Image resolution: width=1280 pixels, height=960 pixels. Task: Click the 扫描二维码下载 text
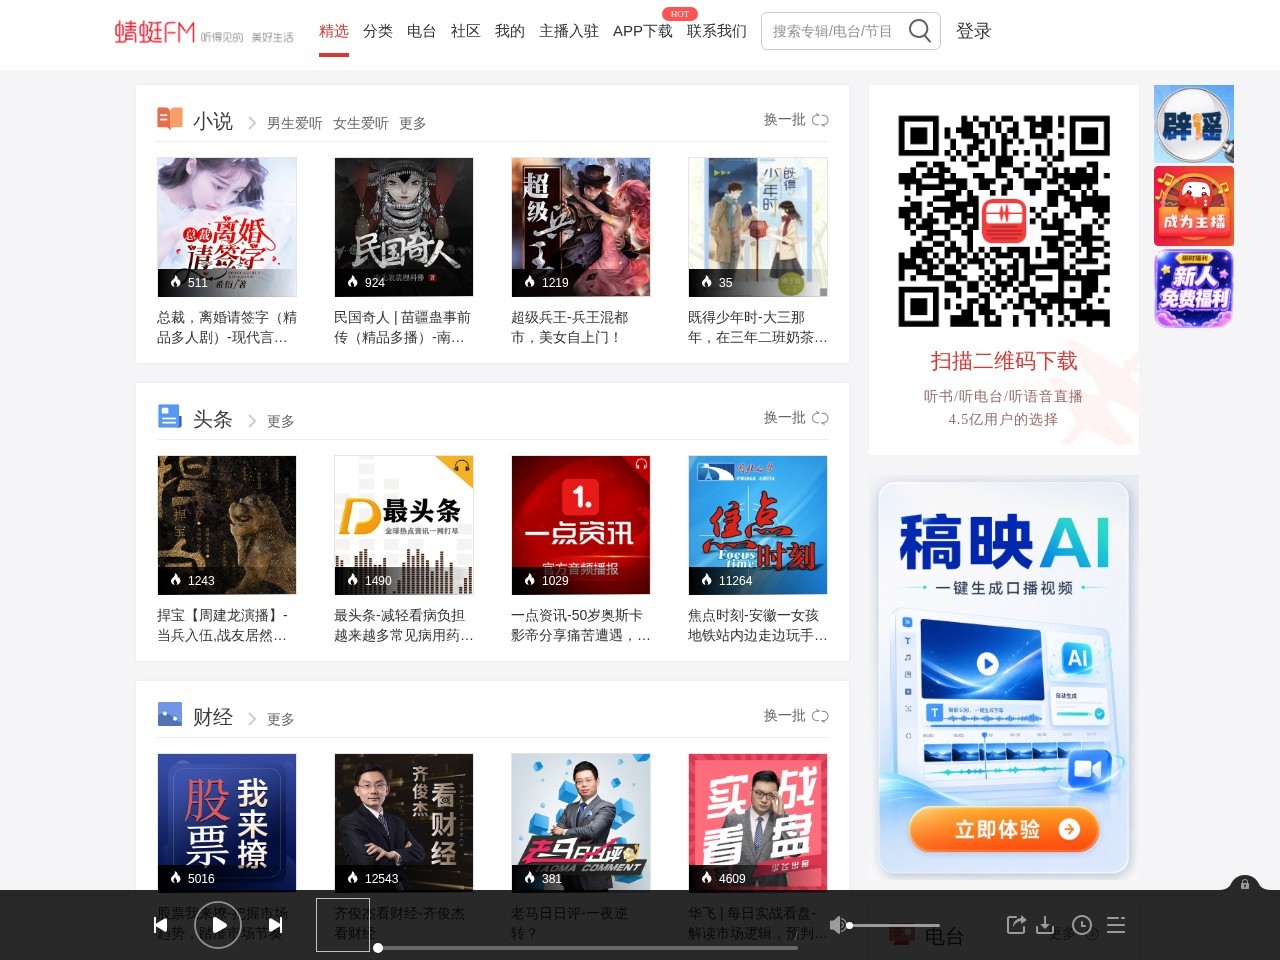pos(1004,361)
